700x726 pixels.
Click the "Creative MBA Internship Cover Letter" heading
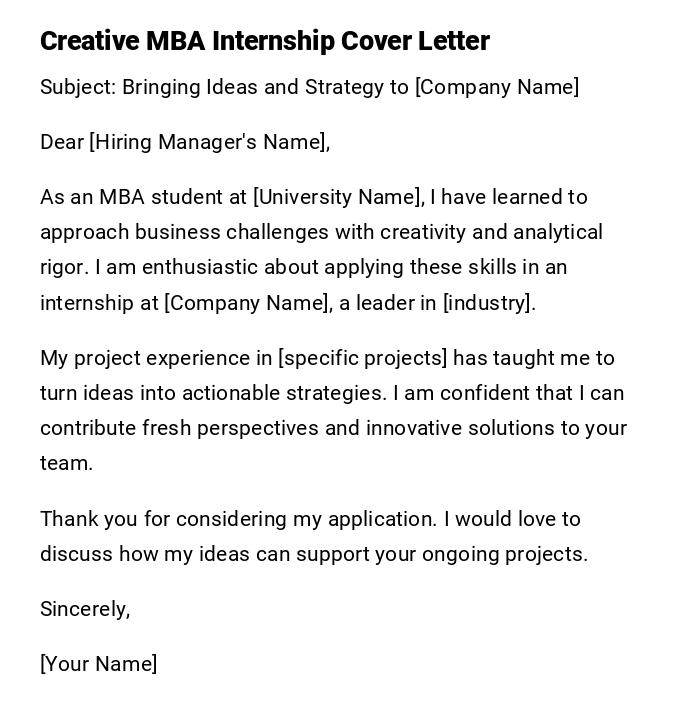pos(264,41)
